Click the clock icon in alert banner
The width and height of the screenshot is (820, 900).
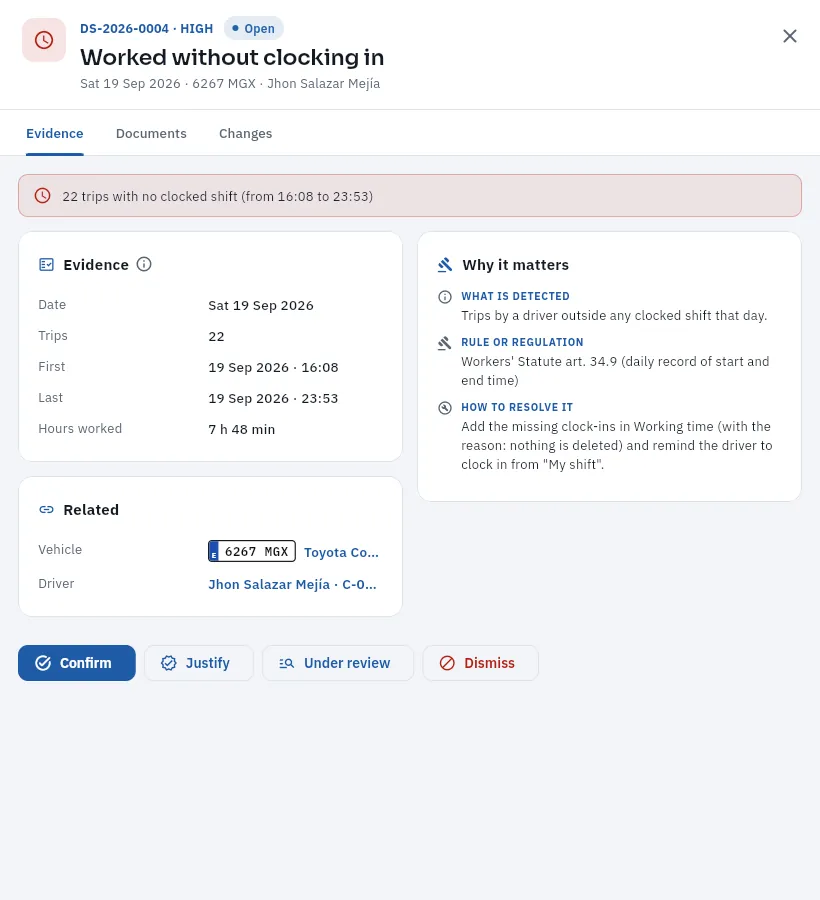pos(42,196)
